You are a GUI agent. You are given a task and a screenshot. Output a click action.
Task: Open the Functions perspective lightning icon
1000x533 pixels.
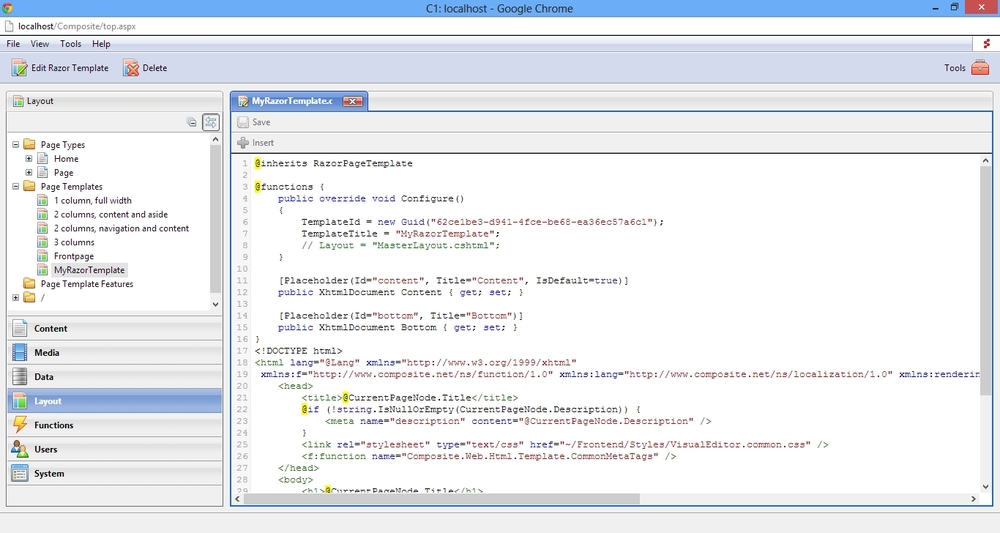tap(19, 425)
